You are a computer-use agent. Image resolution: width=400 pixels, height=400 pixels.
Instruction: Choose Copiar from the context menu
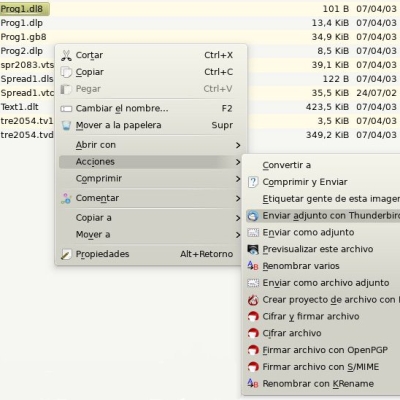click(151, 72)
